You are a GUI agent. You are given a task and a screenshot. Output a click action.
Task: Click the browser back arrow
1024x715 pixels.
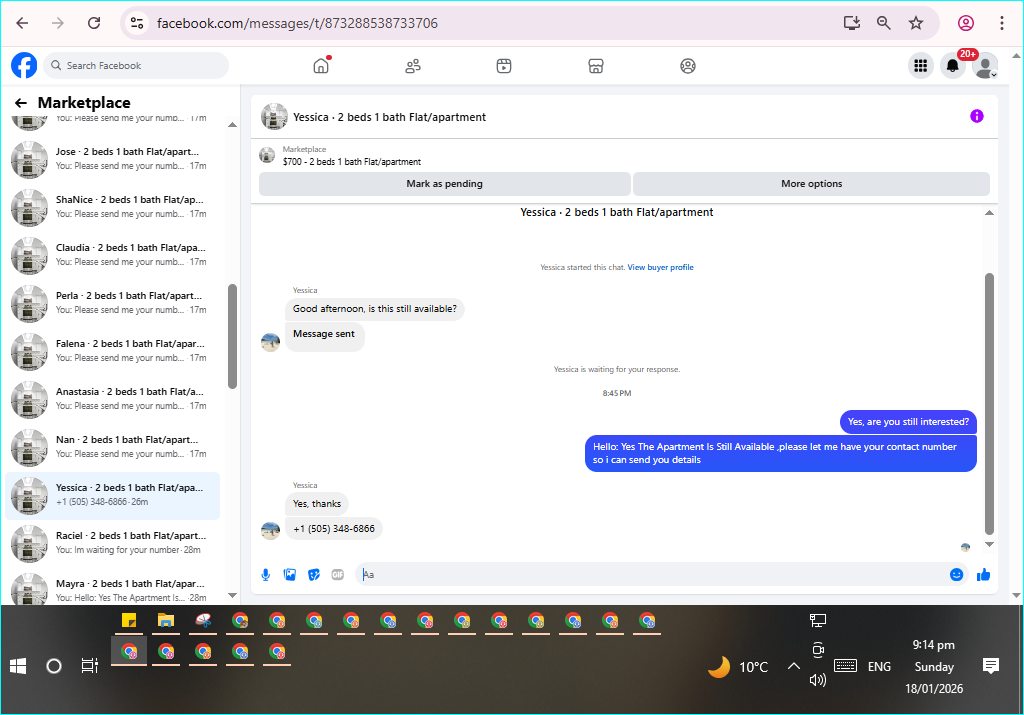22,23
